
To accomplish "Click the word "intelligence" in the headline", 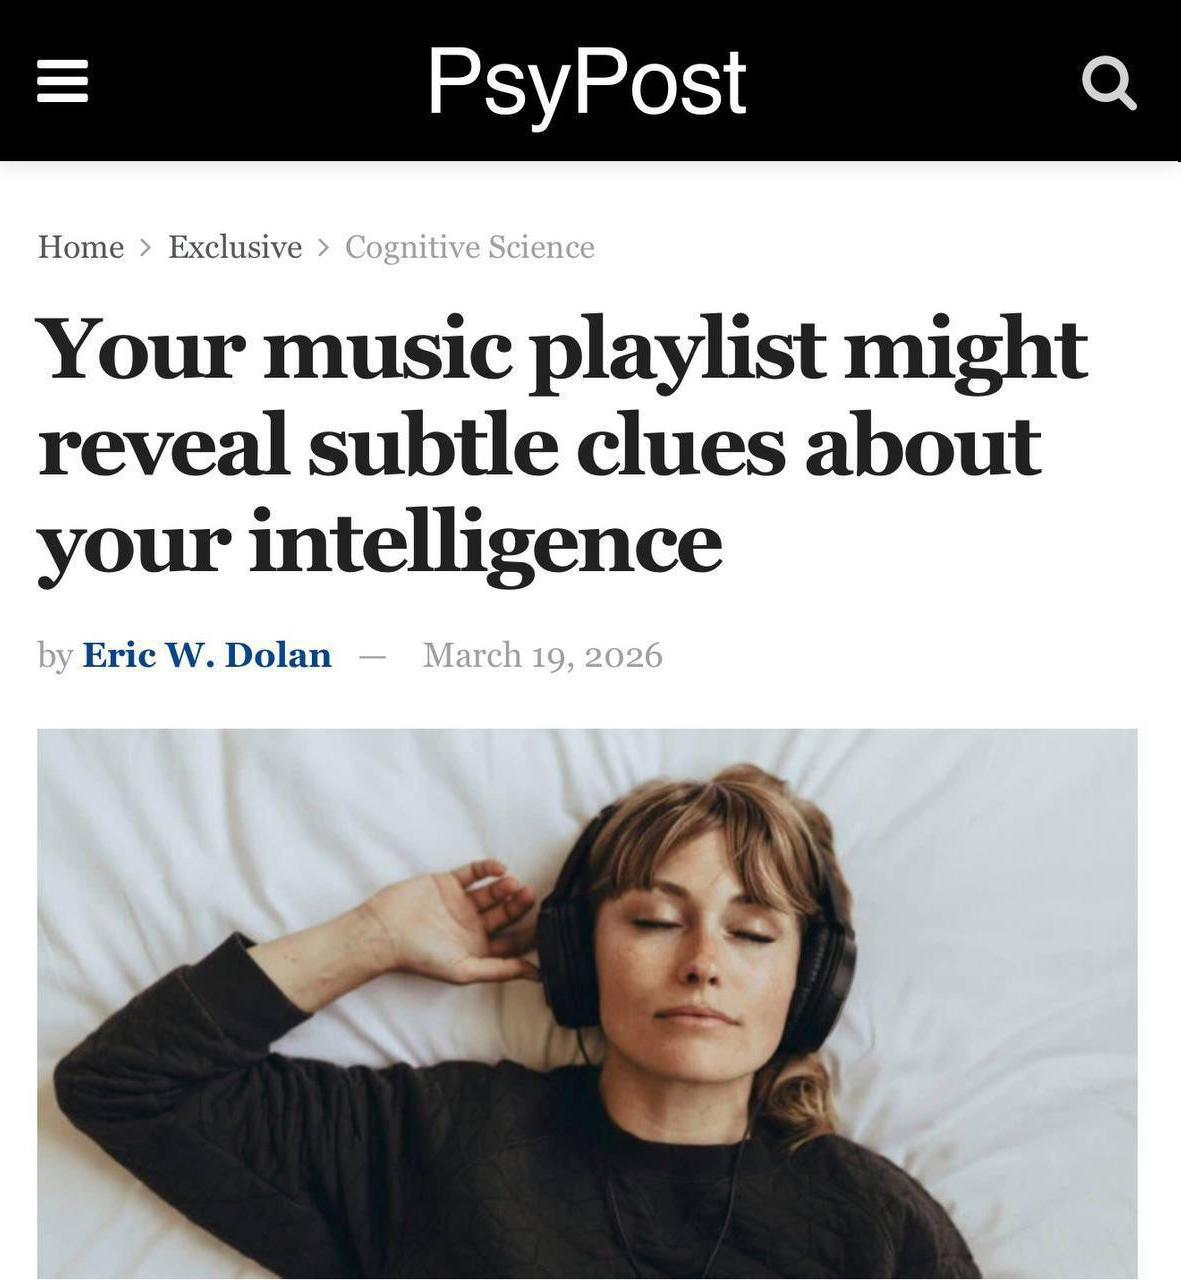I will point(485,545).
